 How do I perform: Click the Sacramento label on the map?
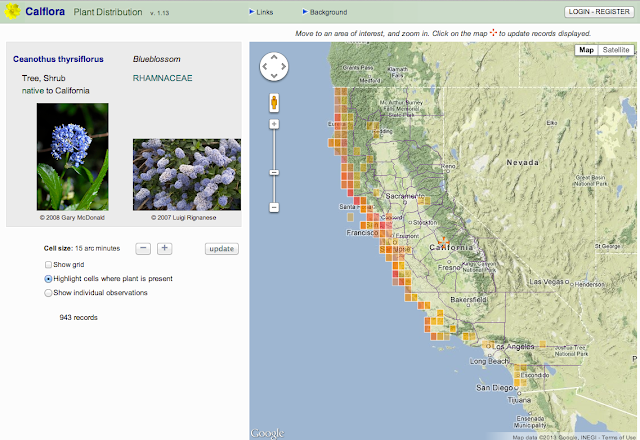[x=405, y=196]
